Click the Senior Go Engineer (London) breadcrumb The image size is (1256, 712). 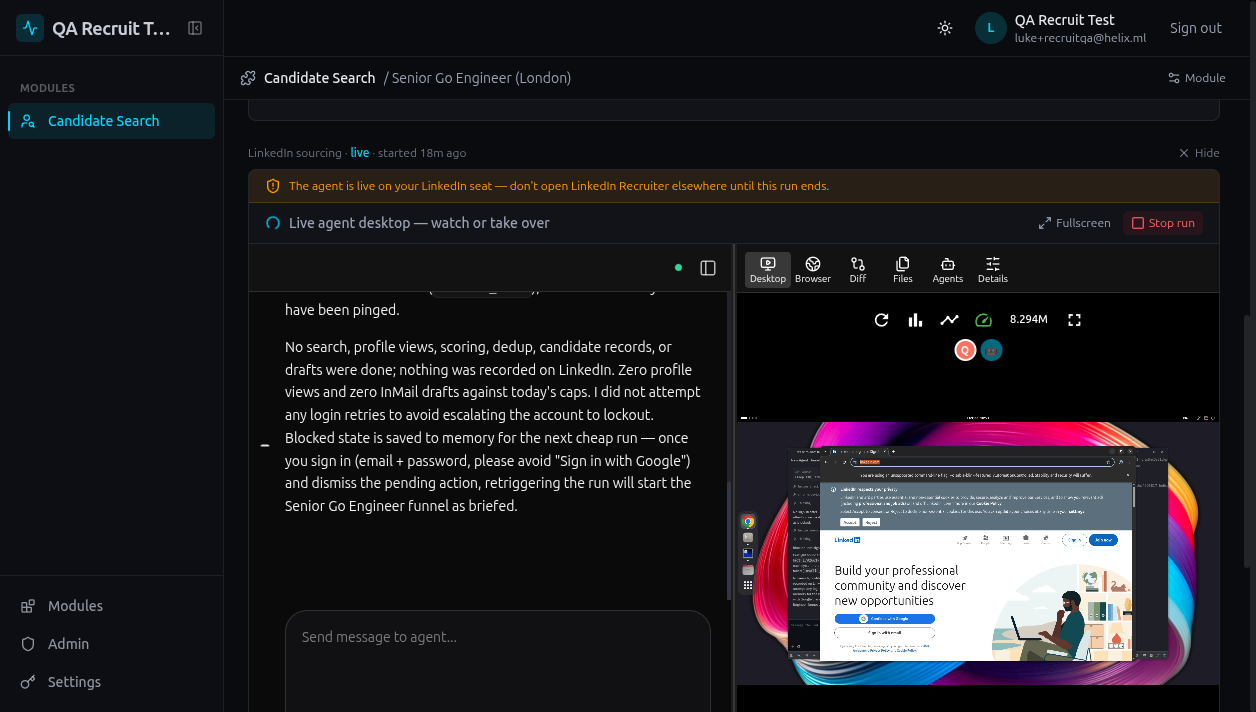[481, 78]
